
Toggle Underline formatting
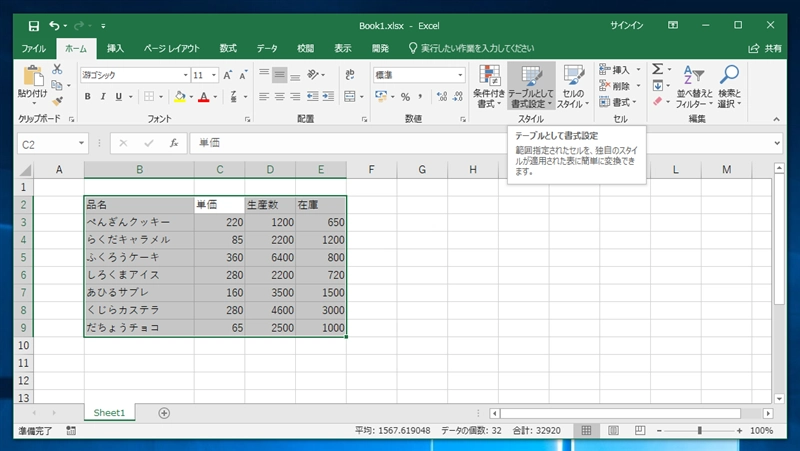(x=119, y=96)
